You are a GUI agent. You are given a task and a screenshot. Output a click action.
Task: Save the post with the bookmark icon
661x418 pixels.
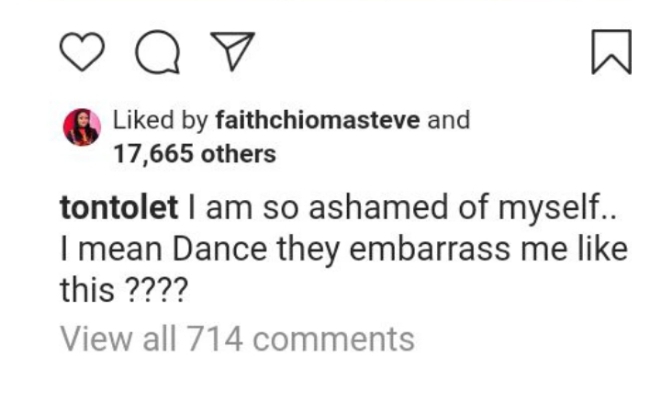coord(610,52)
